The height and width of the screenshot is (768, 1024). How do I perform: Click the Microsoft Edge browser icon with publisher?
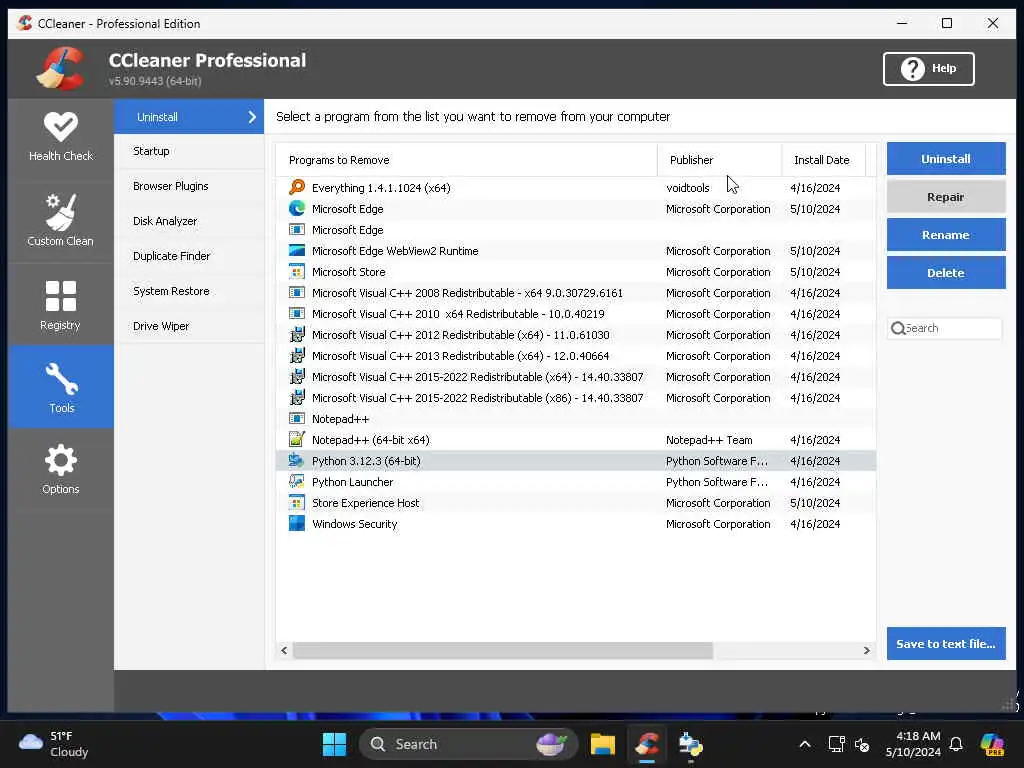pos(297,208)
